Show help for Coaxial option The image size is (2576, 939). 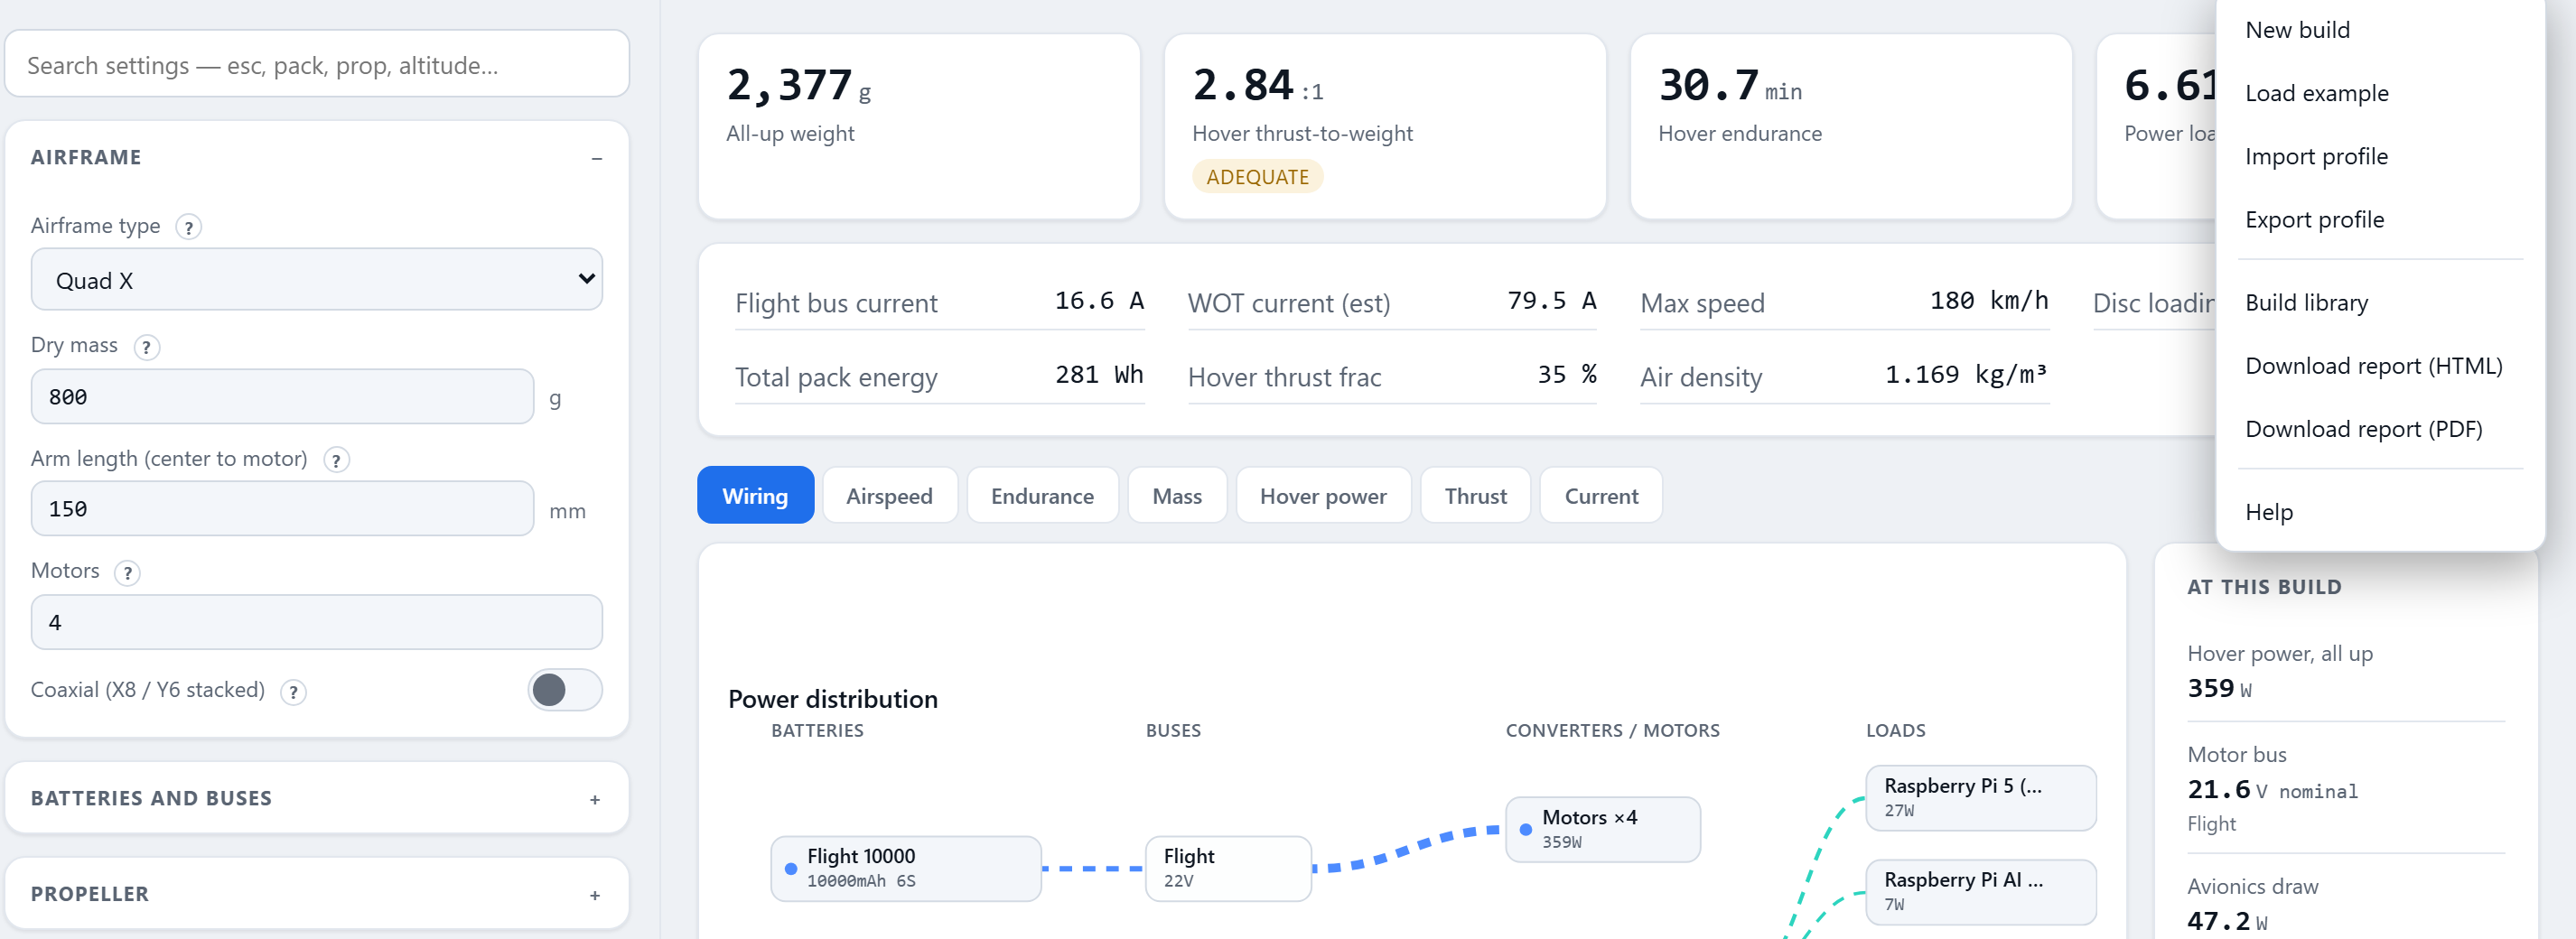click(x=293, y=692)
